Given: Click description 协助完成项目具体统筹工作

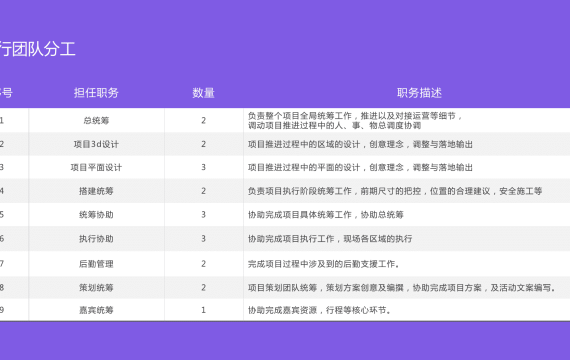Looking at the screenshot, I should pos(326,215).
